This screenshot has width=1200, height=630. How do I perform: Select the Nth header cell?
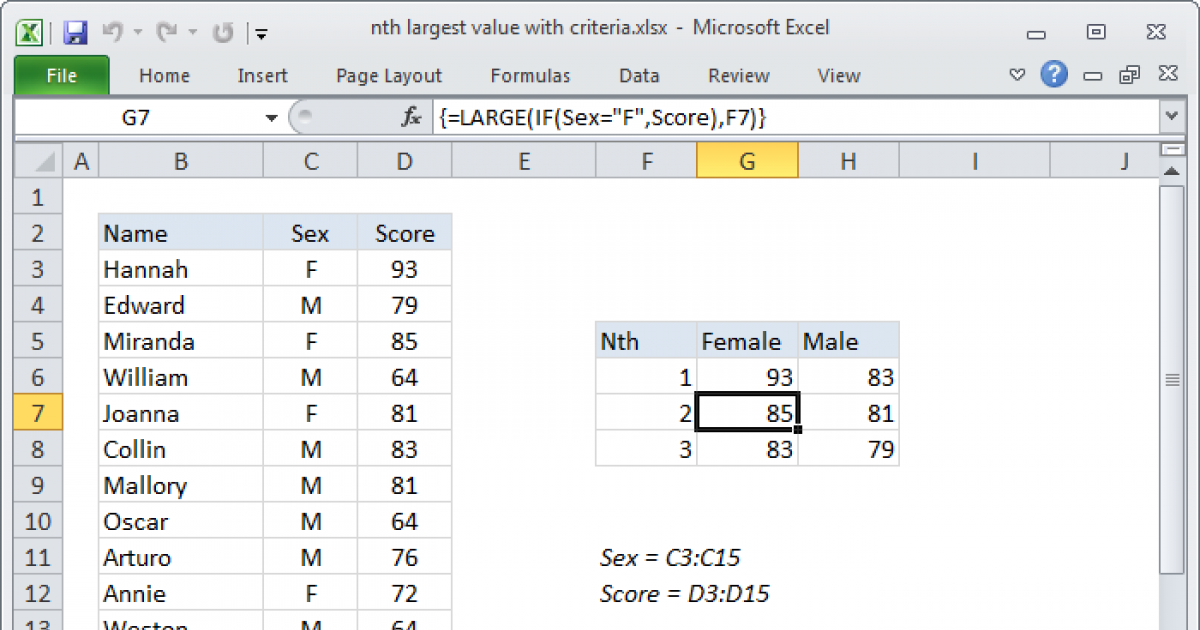coord(646,342)
